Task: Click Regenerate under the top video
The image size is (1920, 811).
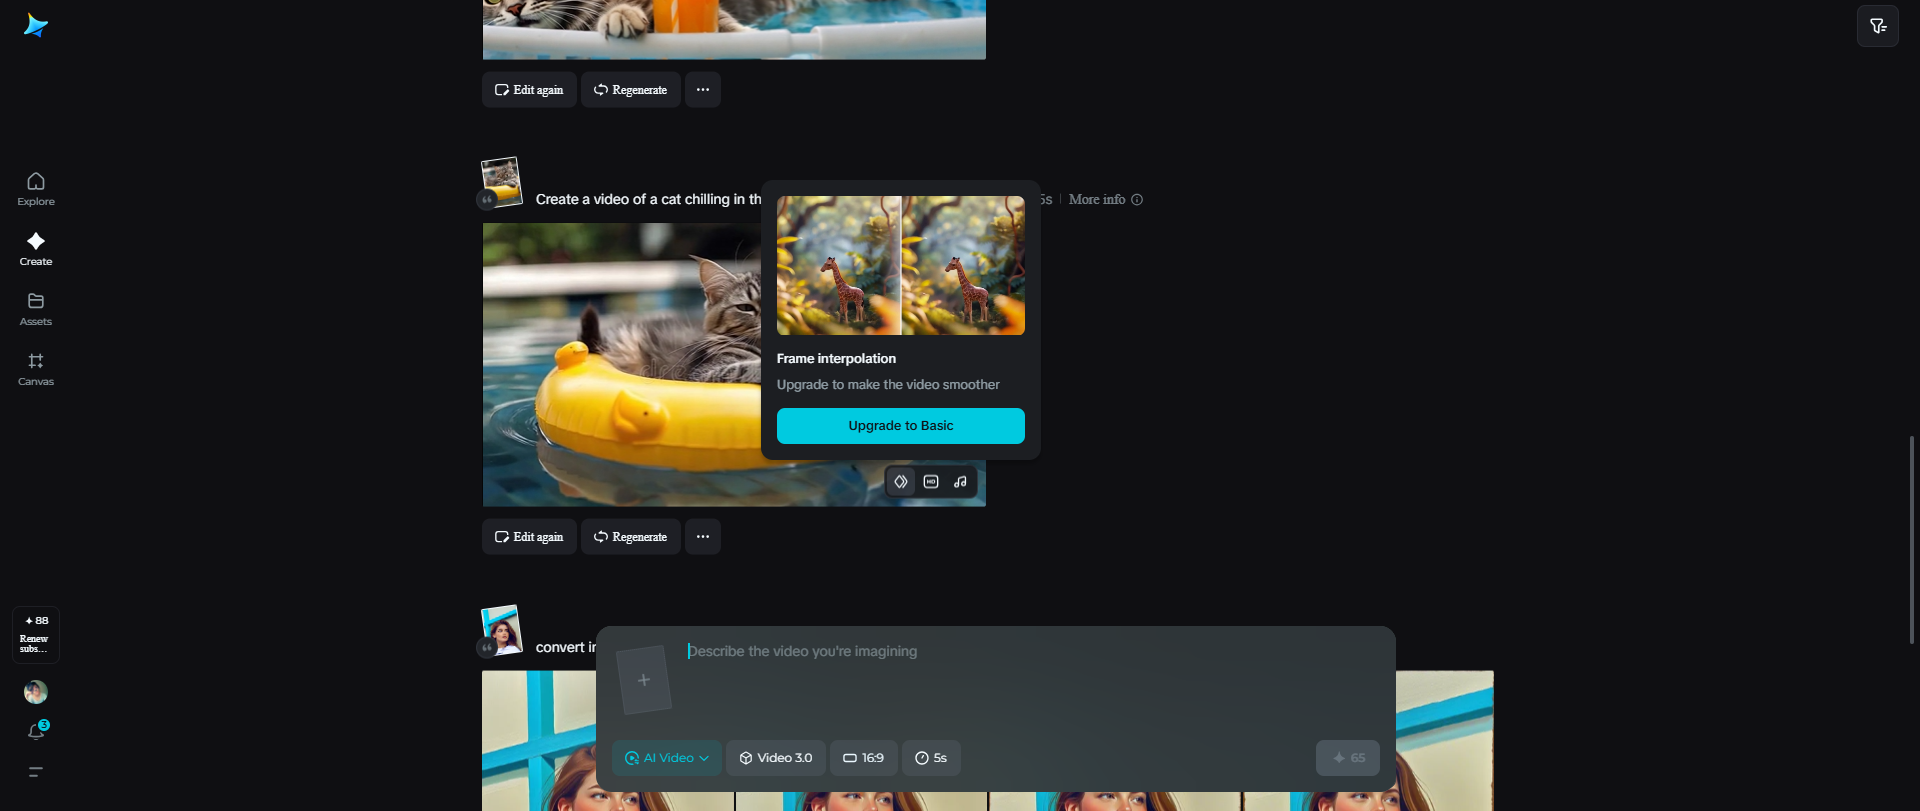Action: tap(631, 90)
